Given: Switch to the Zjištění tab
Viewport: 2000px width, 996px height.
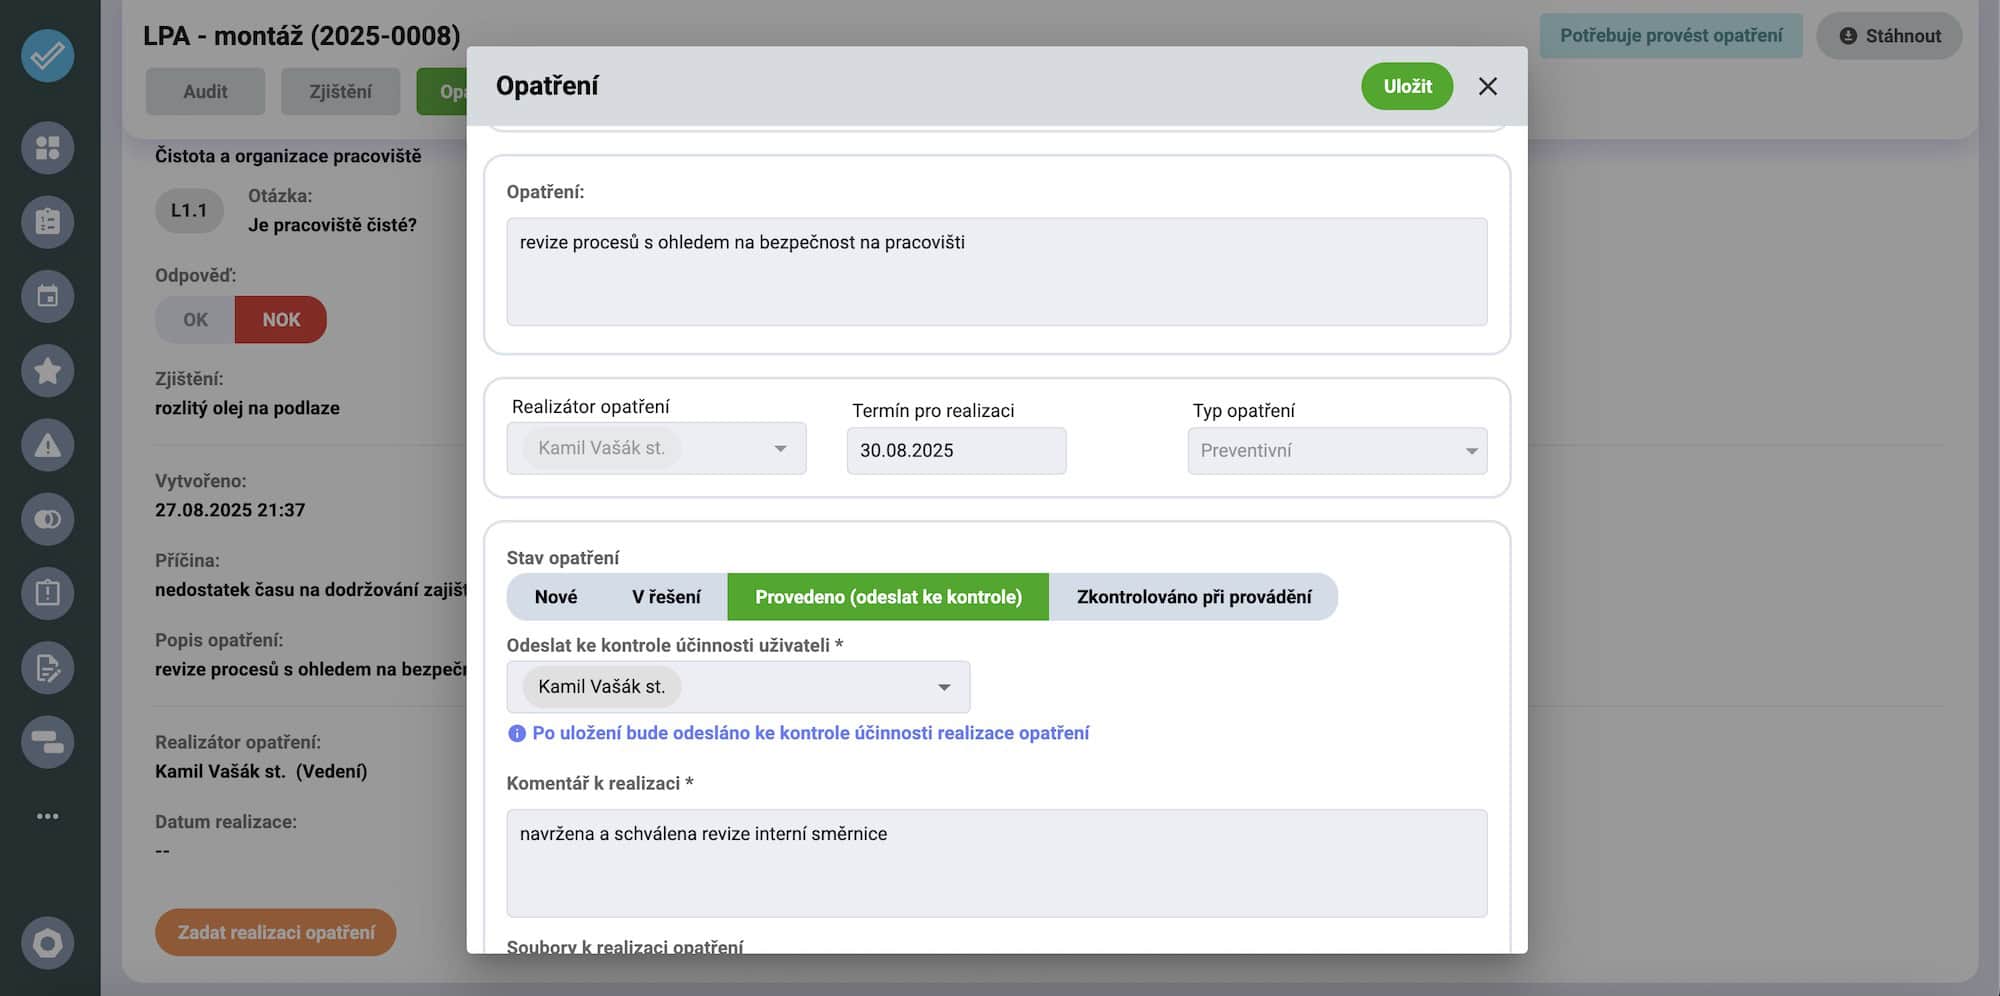Looking at the screenshot, I should click(x=340, y=92).
